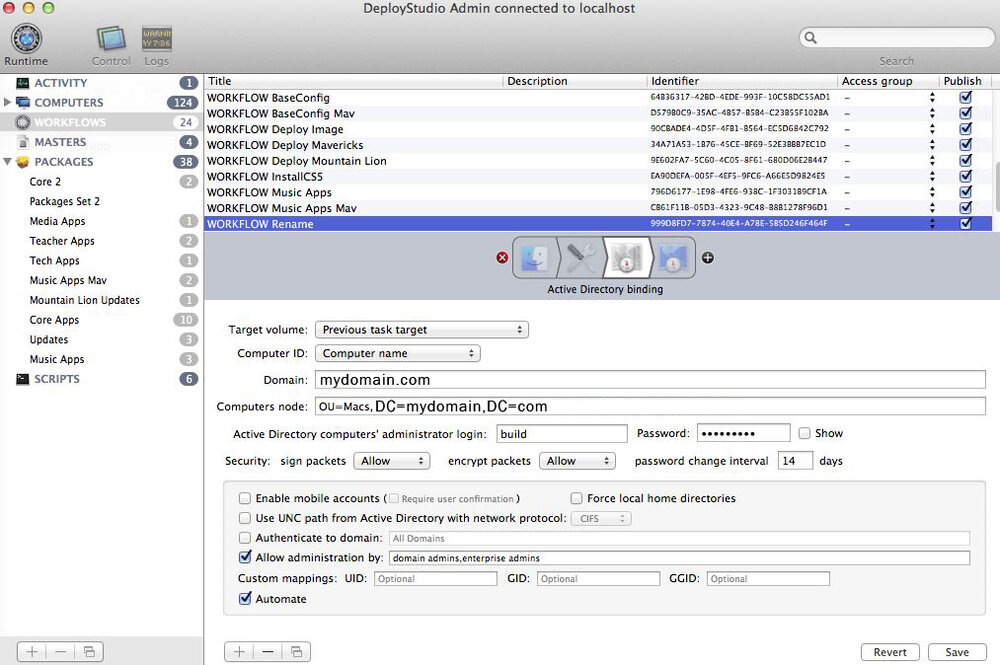Select the Active Directory binding task icon
The image size is (1000, 665).
pos(626,258)
